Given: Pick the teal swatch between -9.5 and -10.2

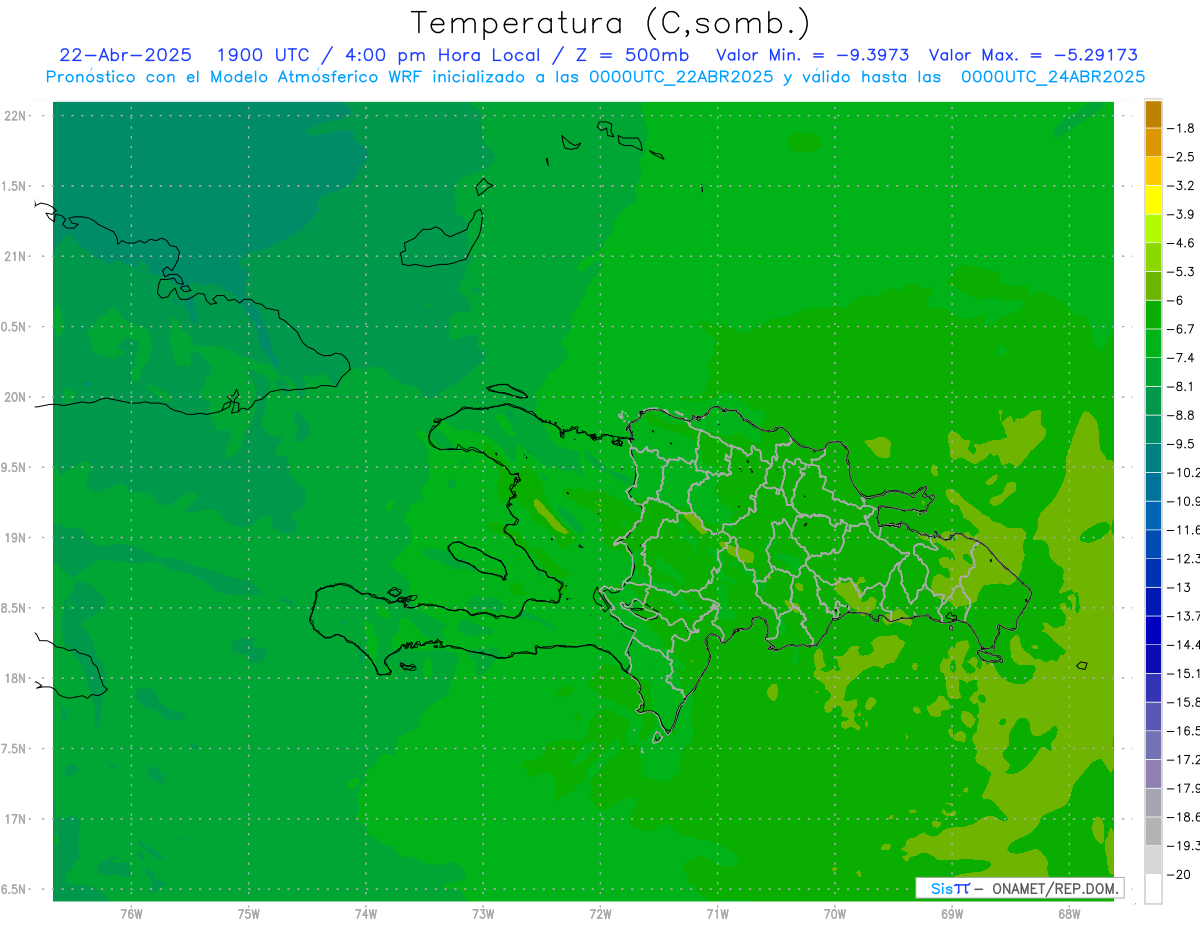Looking at the screenshot, I should click(x=1153, y=458).
